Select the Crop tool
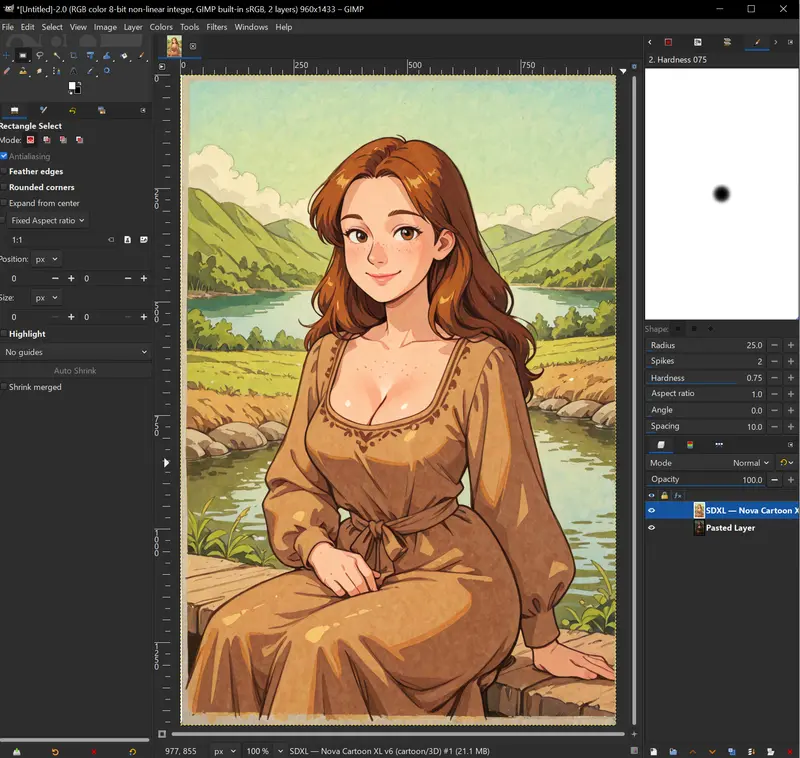Image resolution: width=800 pixels, height=758 pixels. pos(73,56)
